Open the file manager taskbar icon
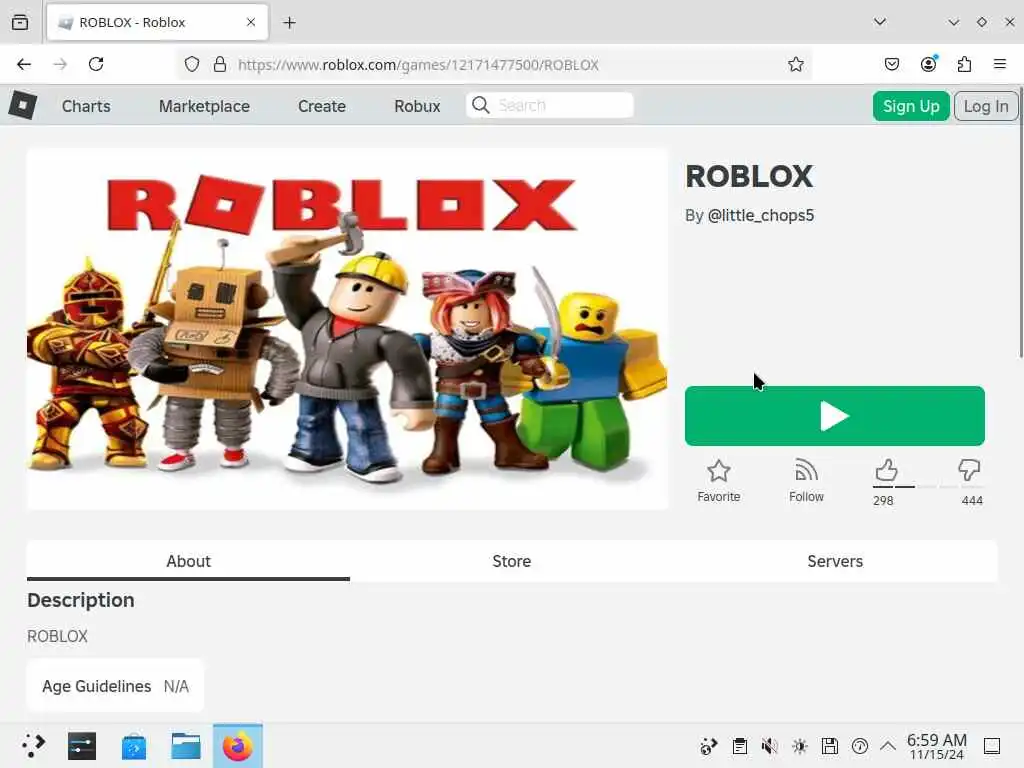The image size is (1024, 768). pos(185,746)
